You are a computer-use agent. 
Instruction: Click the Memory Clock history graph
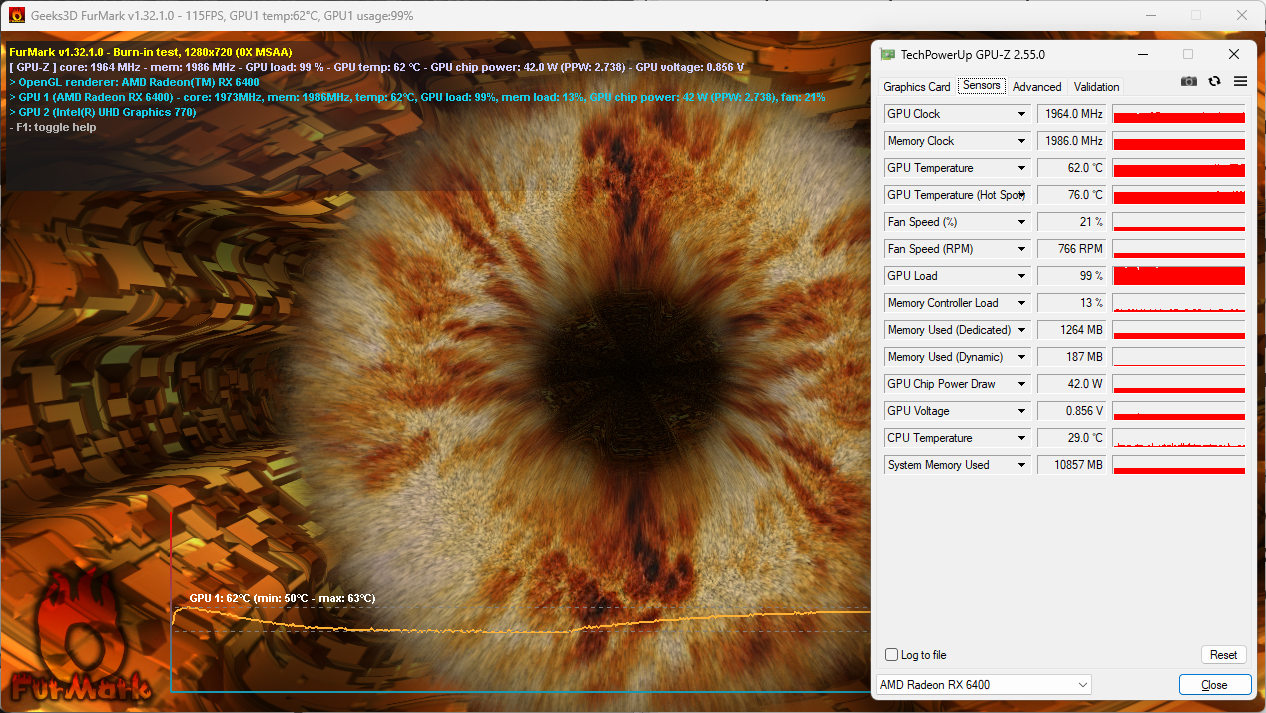point(1179,141)
